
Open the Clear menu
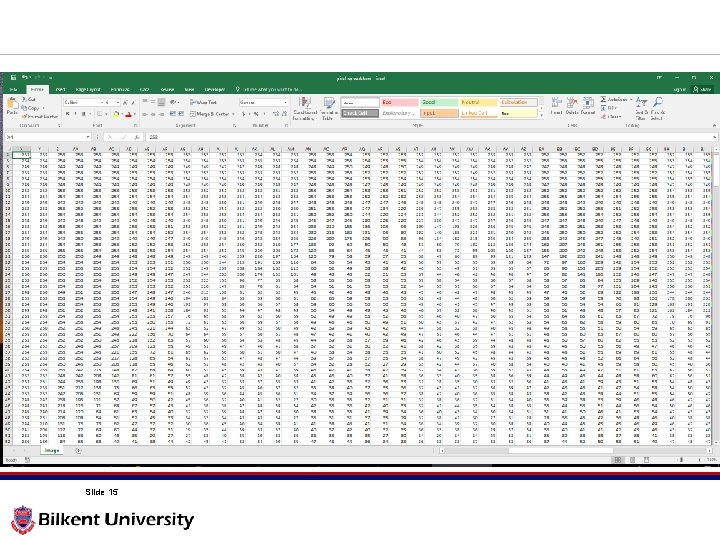pyautogui.click(x=611, y=117)
